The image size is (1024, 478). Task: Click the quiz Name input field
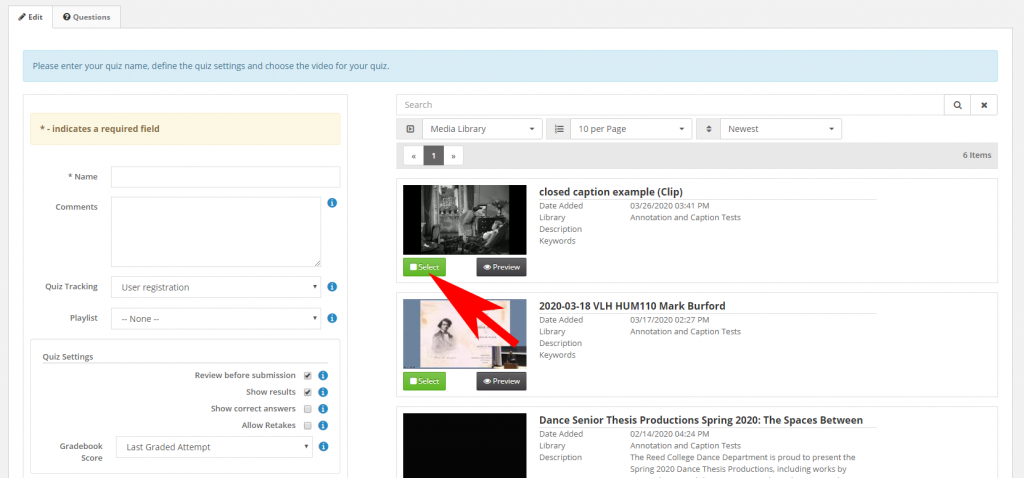[225, 177]
